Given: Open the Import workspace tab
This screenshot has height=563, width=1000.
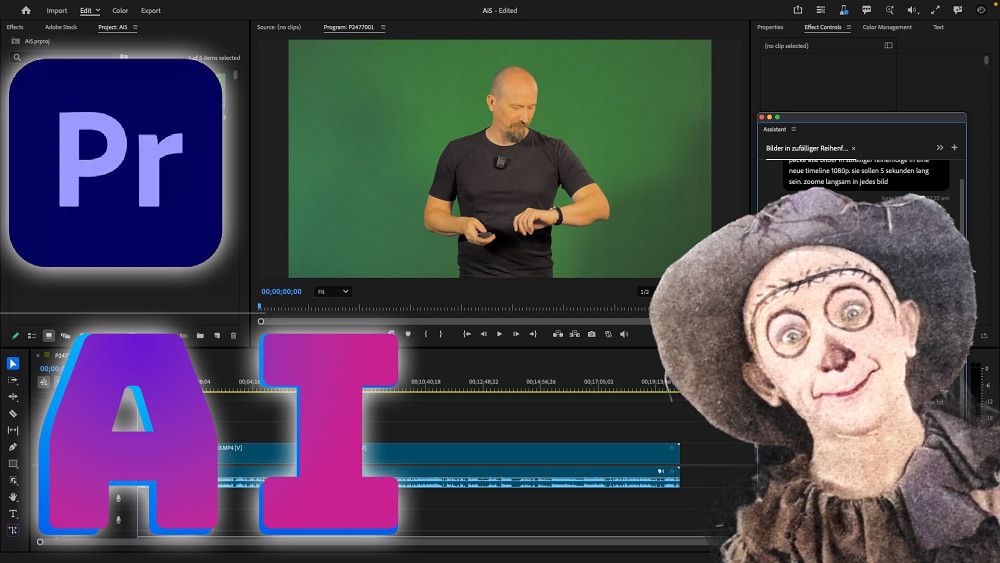Looking at the screenshot, I should coord(57,10).
